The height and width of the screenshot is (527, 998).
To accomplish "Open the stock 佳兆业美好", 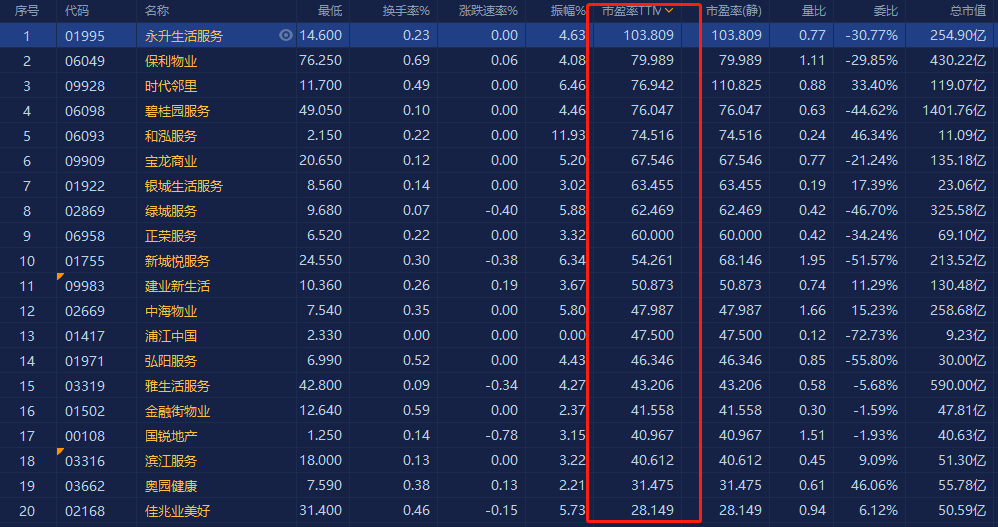I will (178, 511).
